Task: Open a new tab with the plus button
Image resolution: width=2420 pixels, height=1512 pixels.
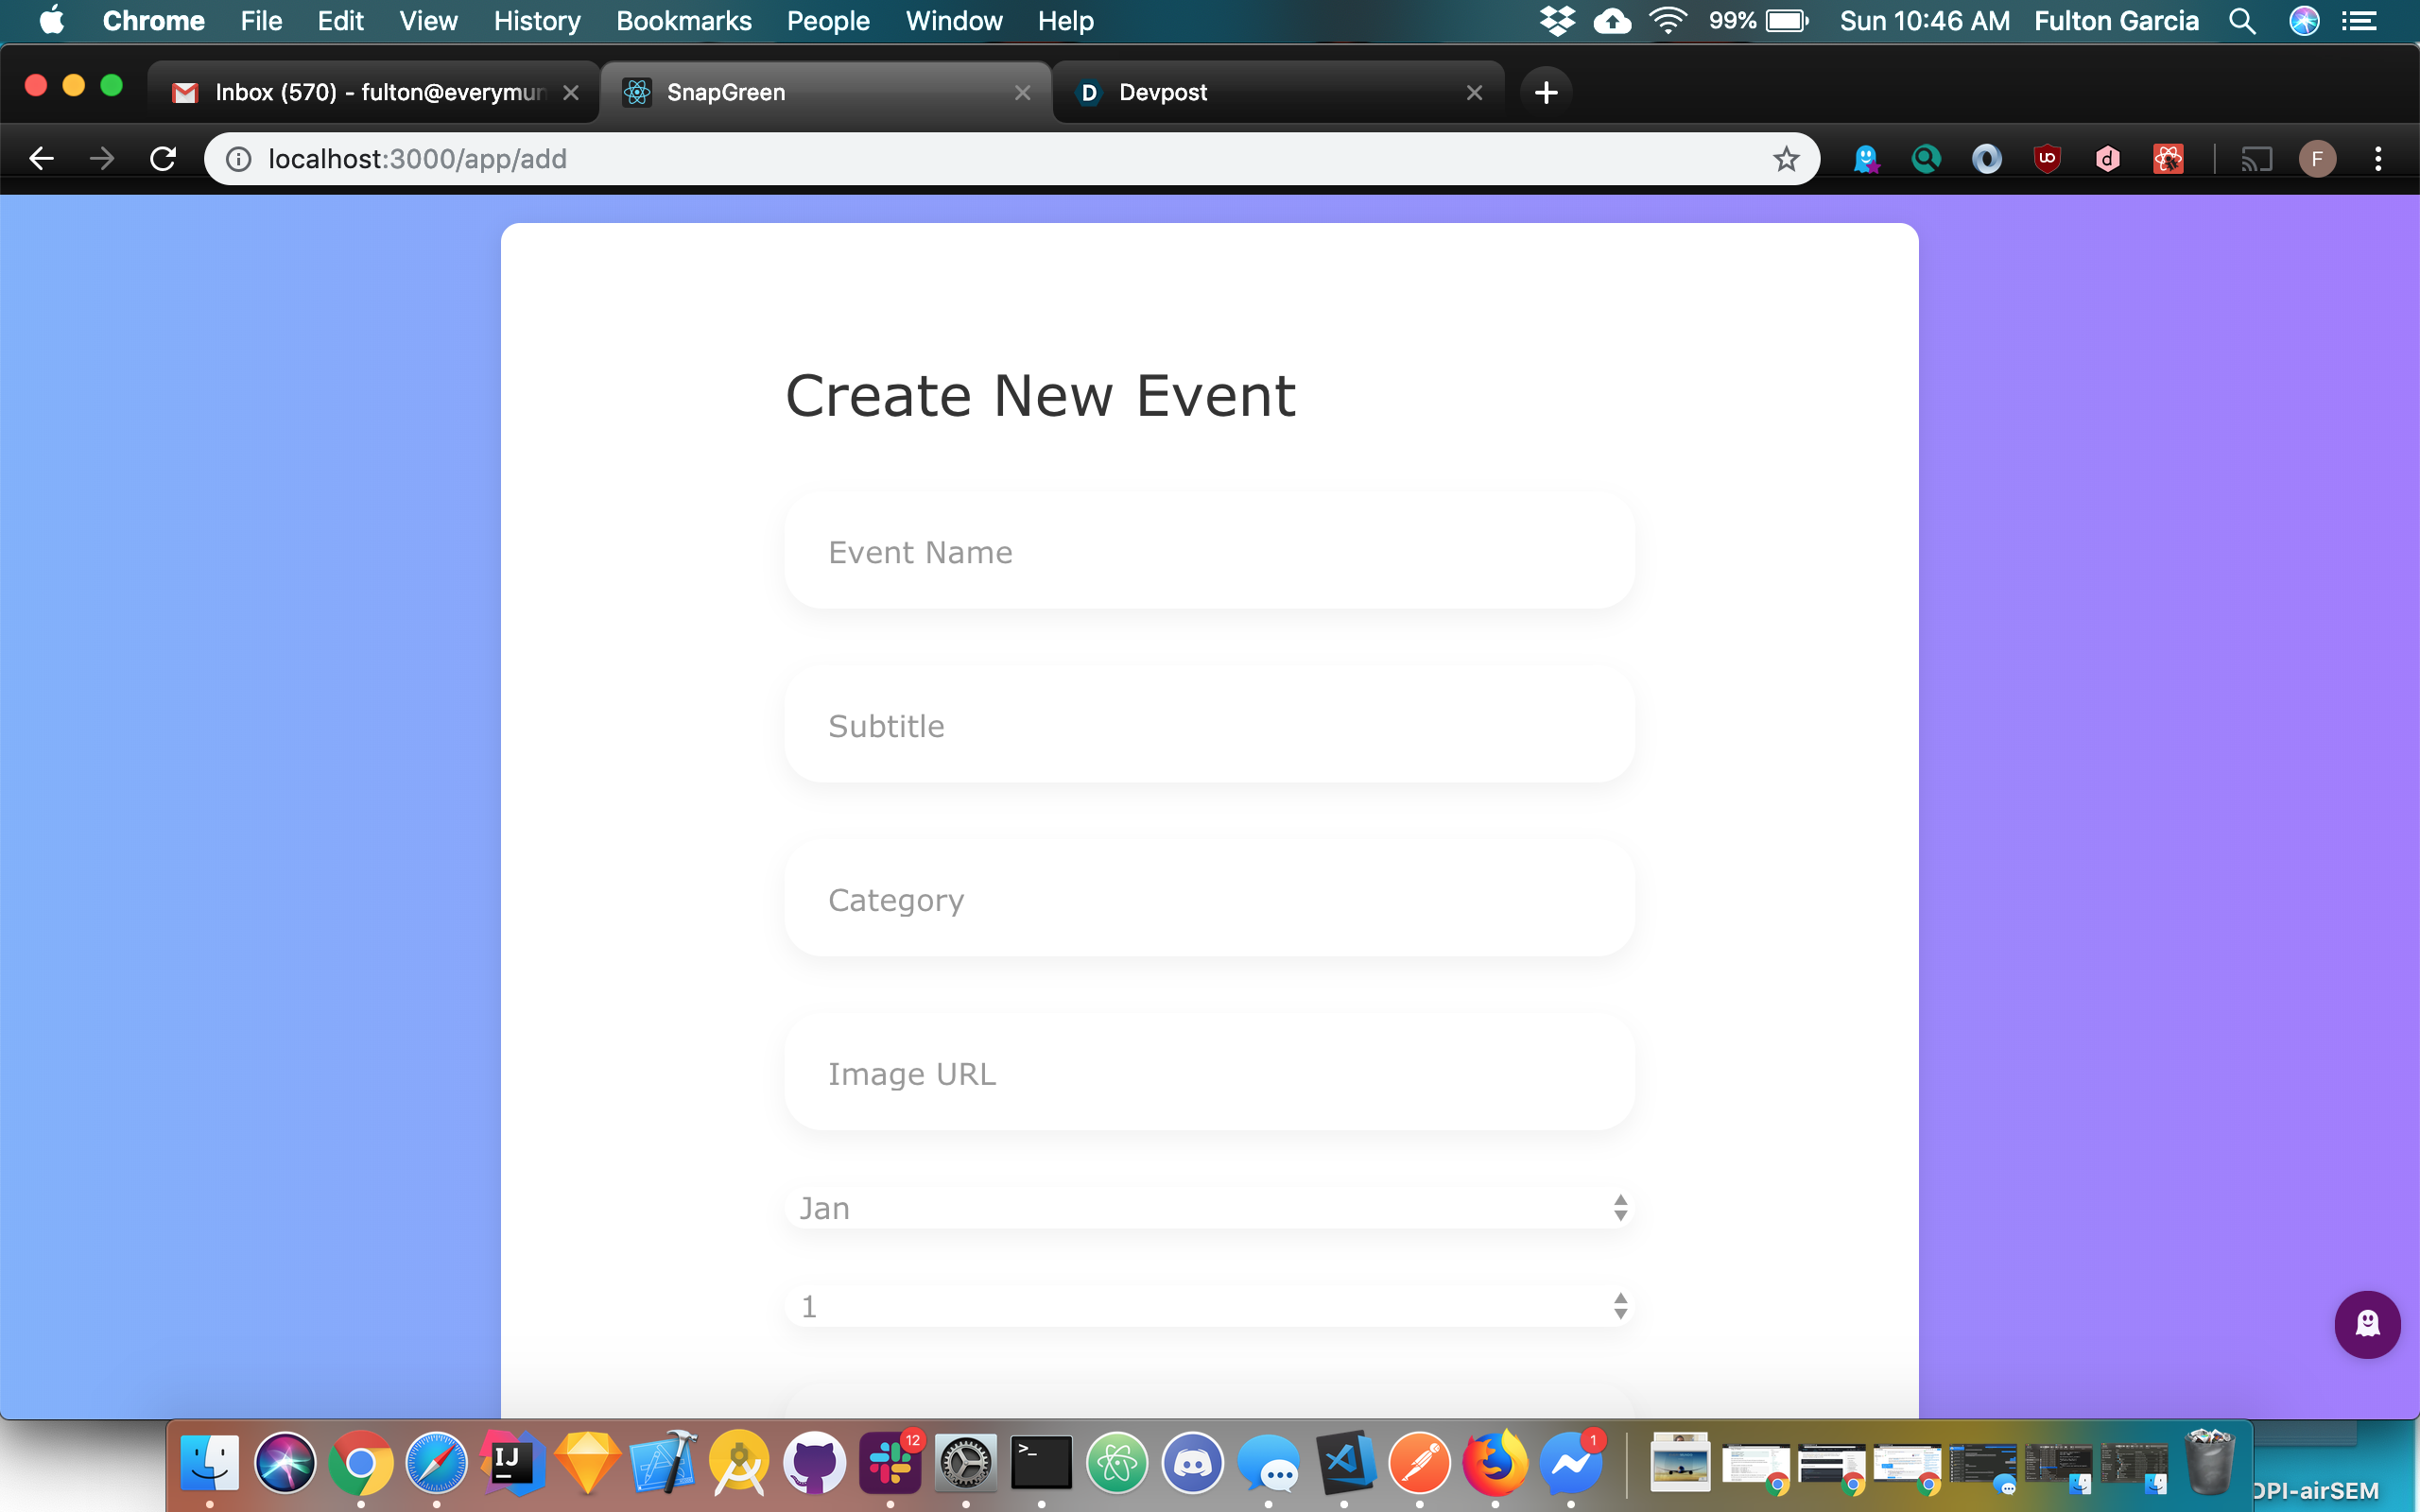Action: 1546,92
